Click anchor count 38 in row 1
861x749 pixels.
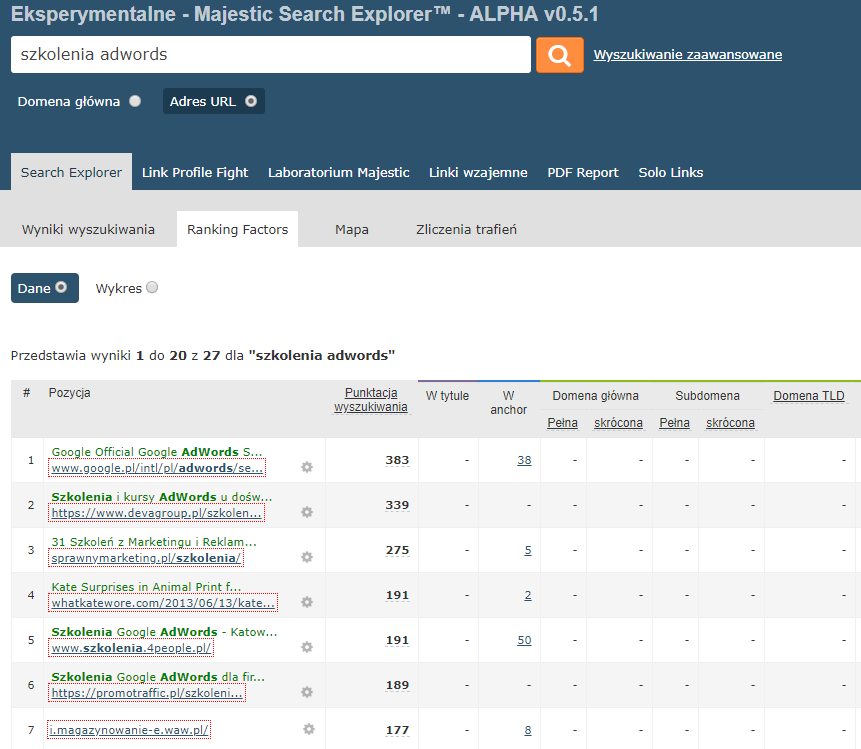click(524, 460)
